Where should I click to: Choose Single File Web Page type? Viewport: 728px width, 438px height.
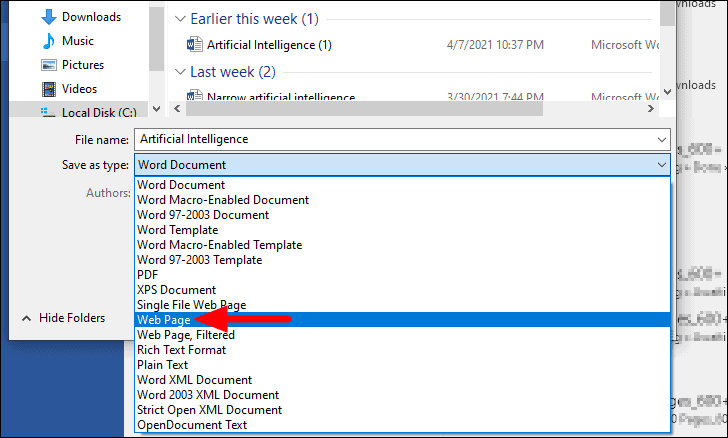(402, 305)
